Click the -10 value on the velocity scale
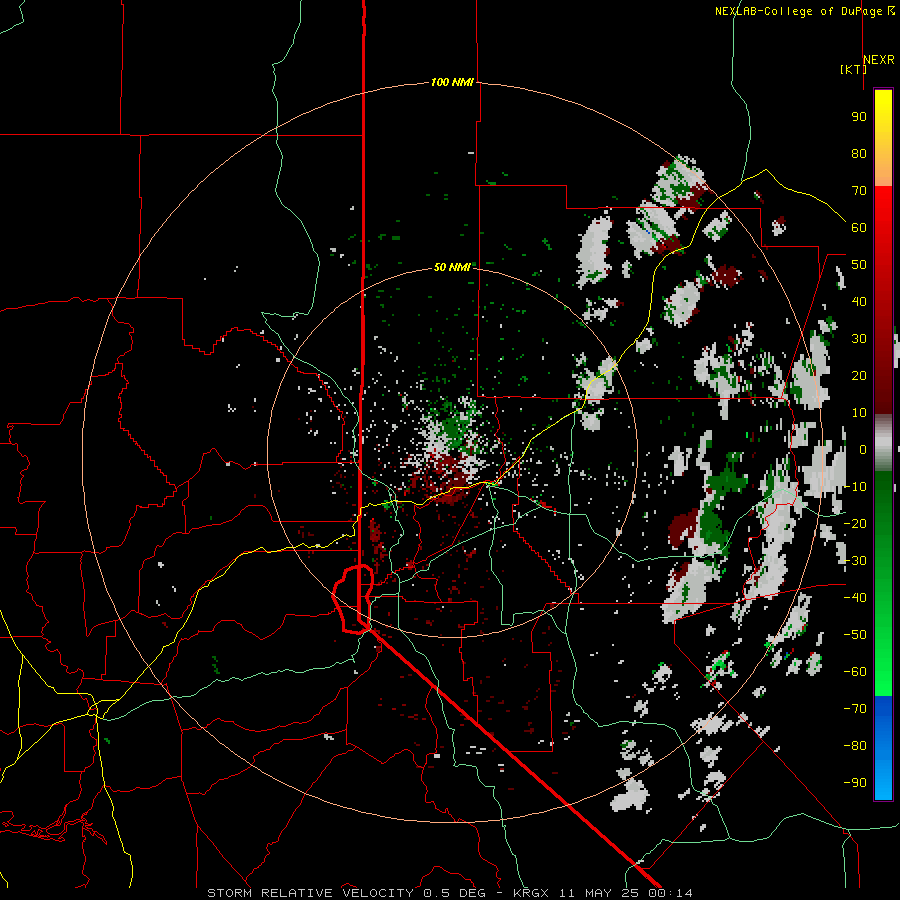The width and height of the screenshot is (900, 900). pyautogui.click(x=855, y=487)
